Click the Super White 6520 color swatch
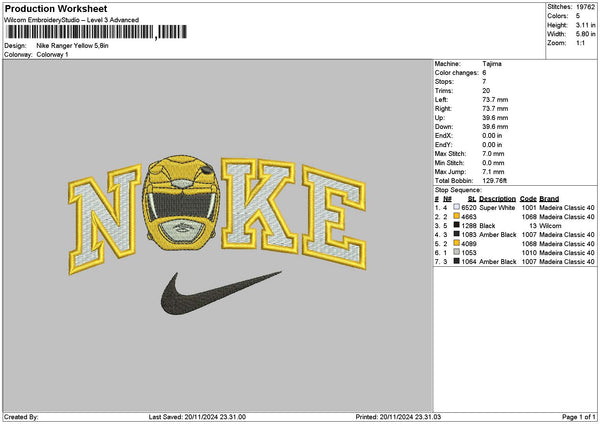Viewport: 600px width, 424px height. click(x=456, y=207)
